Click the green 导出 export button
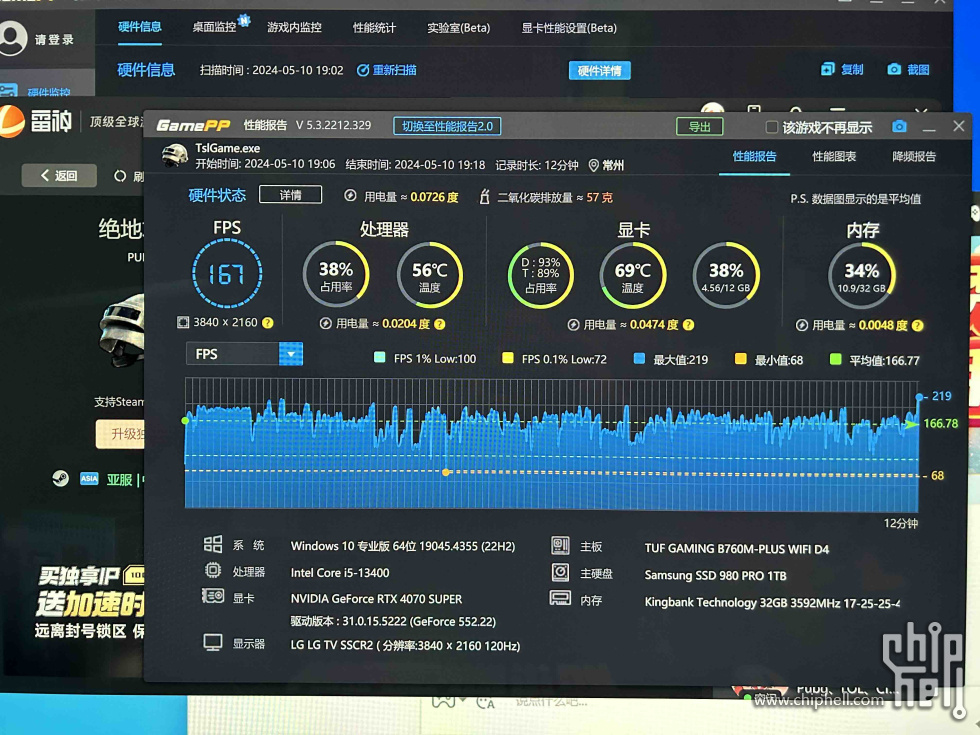Screen dimensions: 980x735 point(700,127)
